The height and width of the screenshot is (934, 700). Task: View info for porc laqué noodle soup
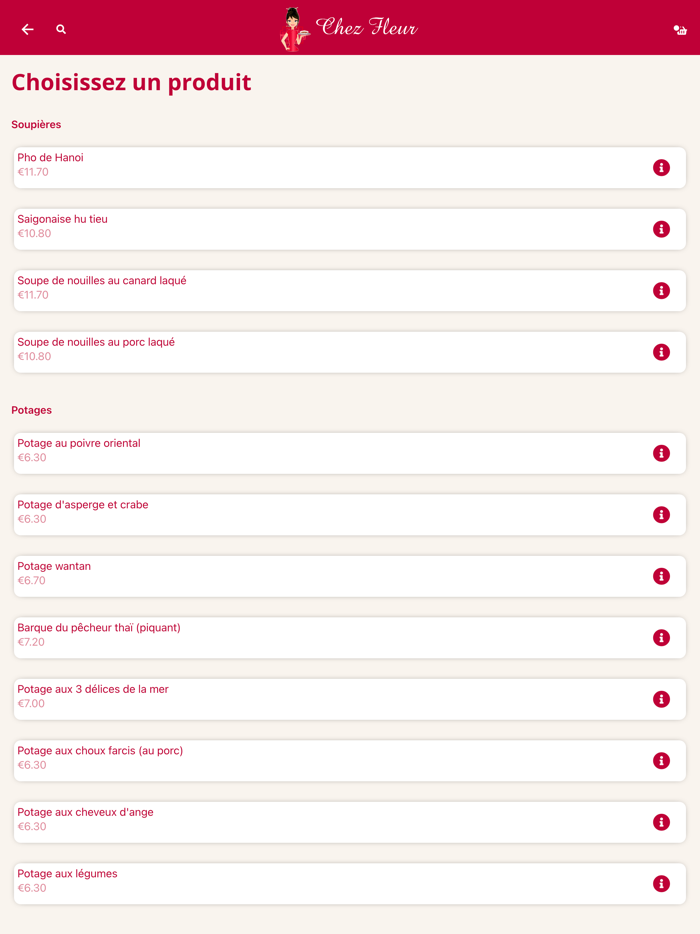(661, 352)
